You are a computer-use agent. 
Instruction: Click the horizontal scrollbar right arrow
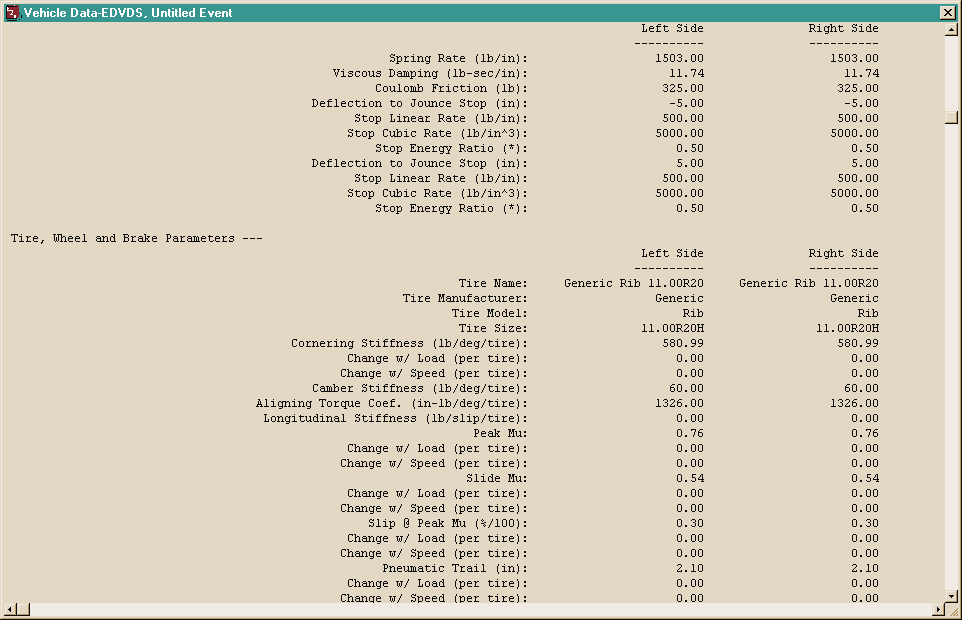pyautogui.click(x=938, y=609)
